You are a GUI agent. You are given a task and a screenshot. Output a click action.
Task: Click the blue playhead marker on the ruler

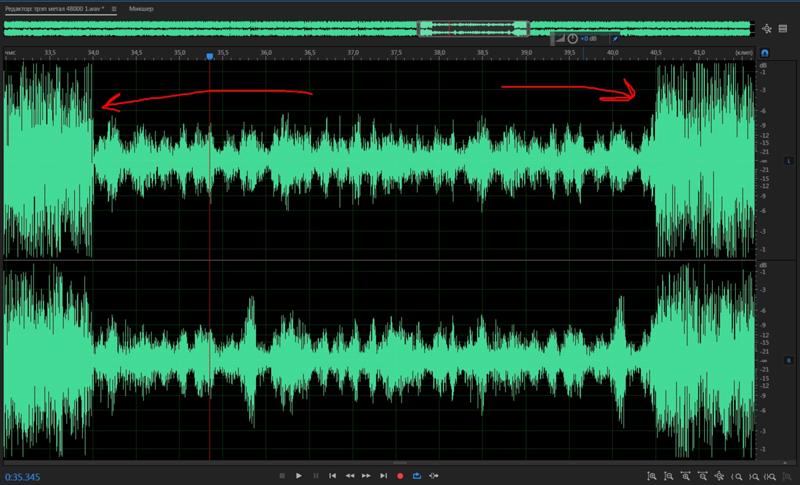[210, 56]
